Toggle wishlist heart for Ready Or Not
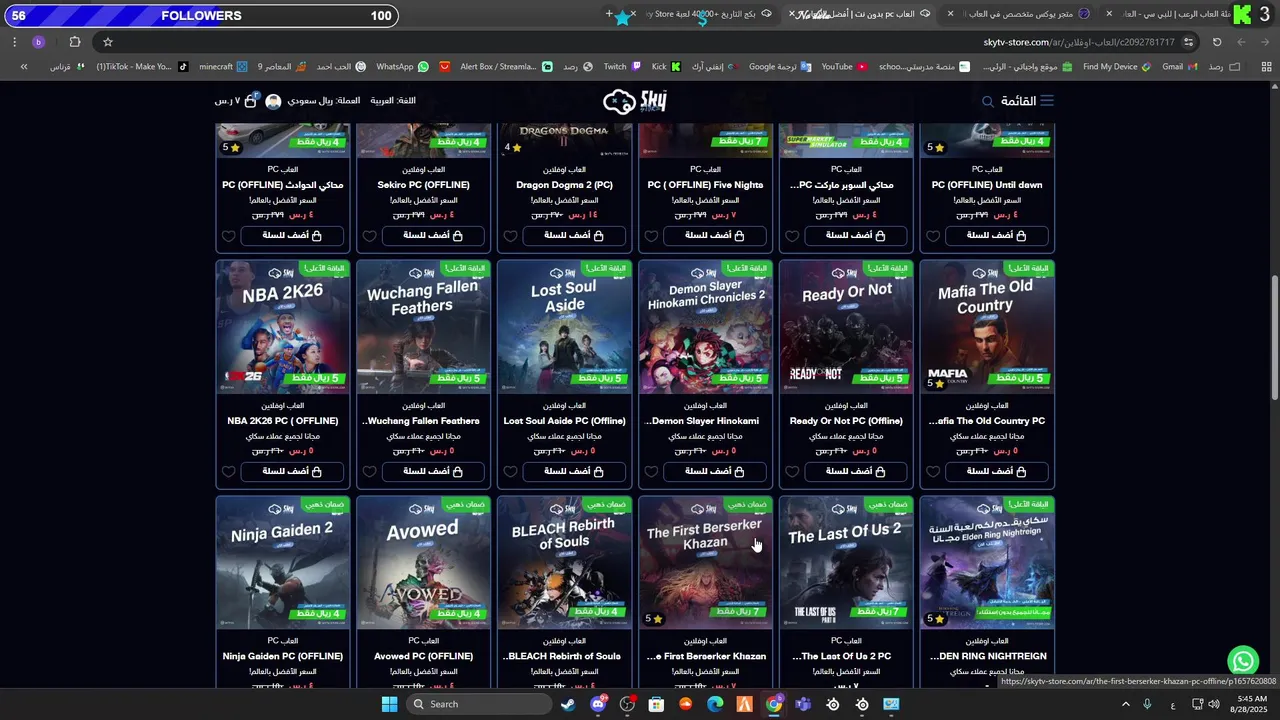Viewport: 1280px width, 720px height. click(793, 472)
